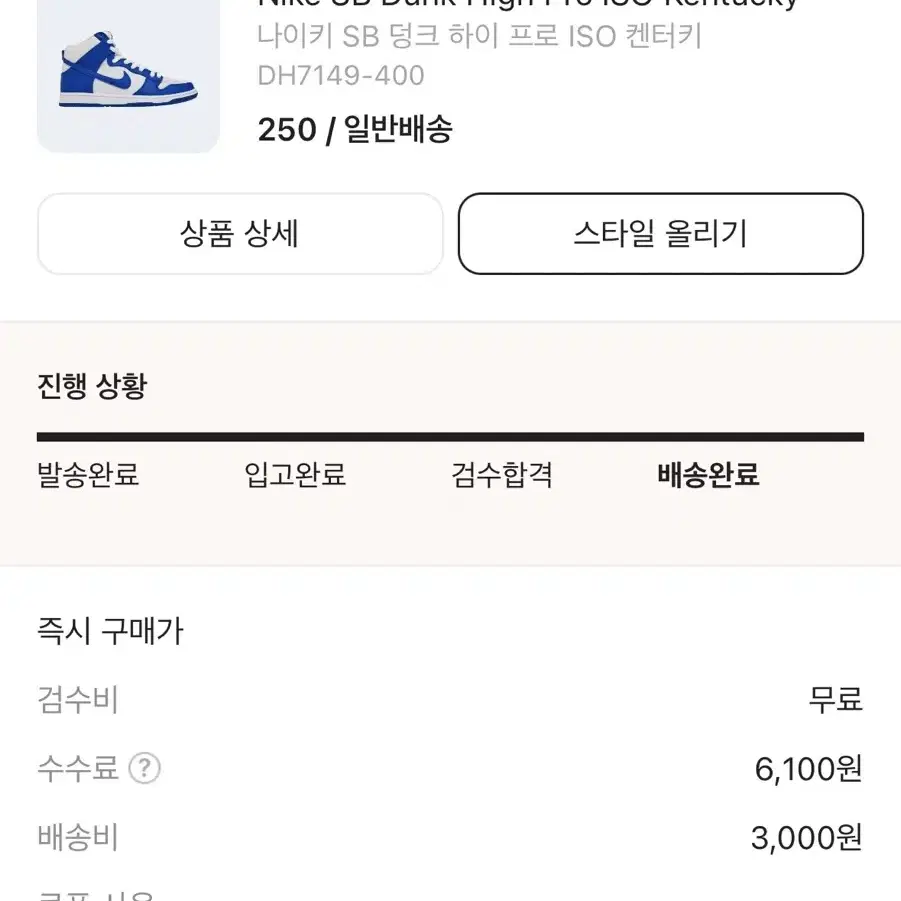This screenshot has height=901, width=901.
Task: Open the Nike SB Dunk sneaker thumbnail
Action: (x=128, y=75)
